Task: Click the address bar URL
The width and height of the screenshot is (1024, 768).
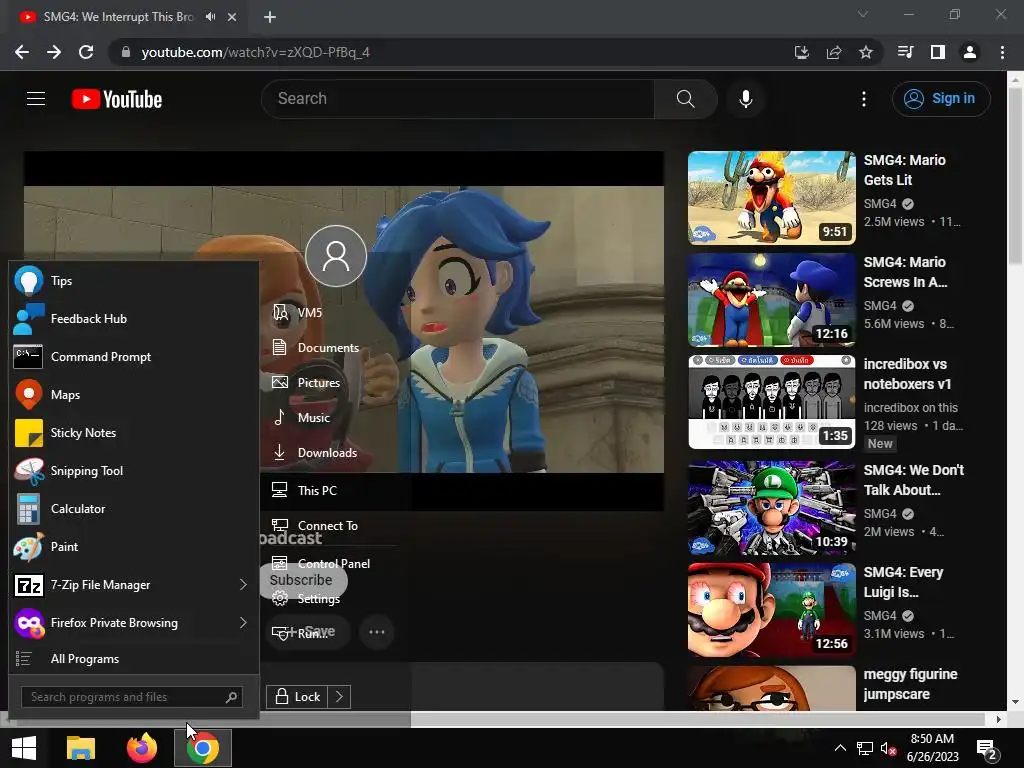Action: pos(255,52)
